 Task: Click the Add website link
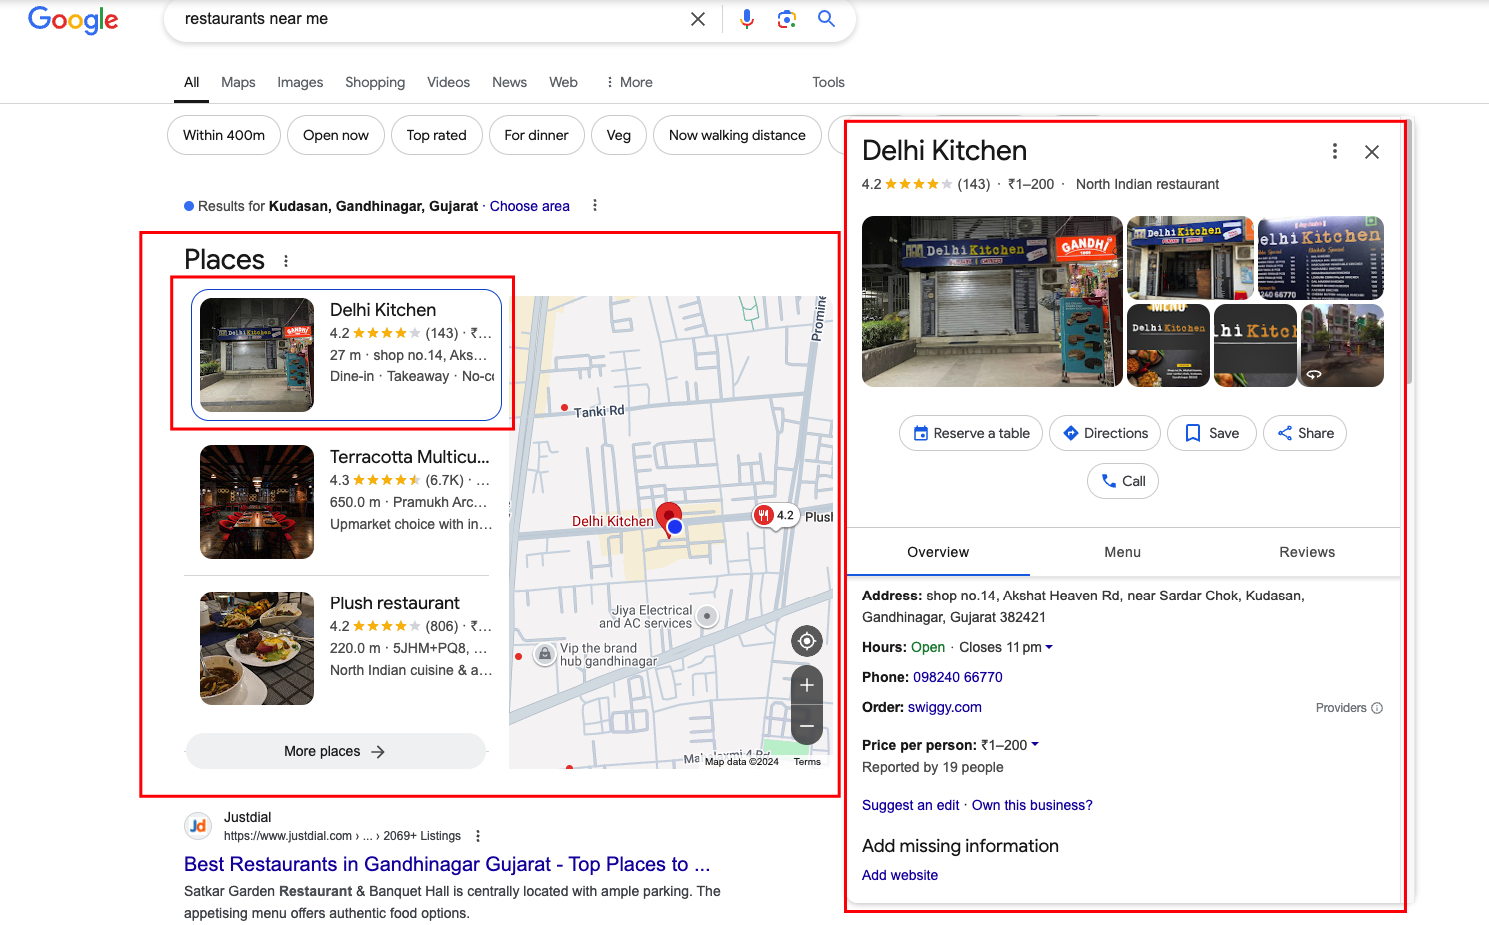(x=900, y=875)
